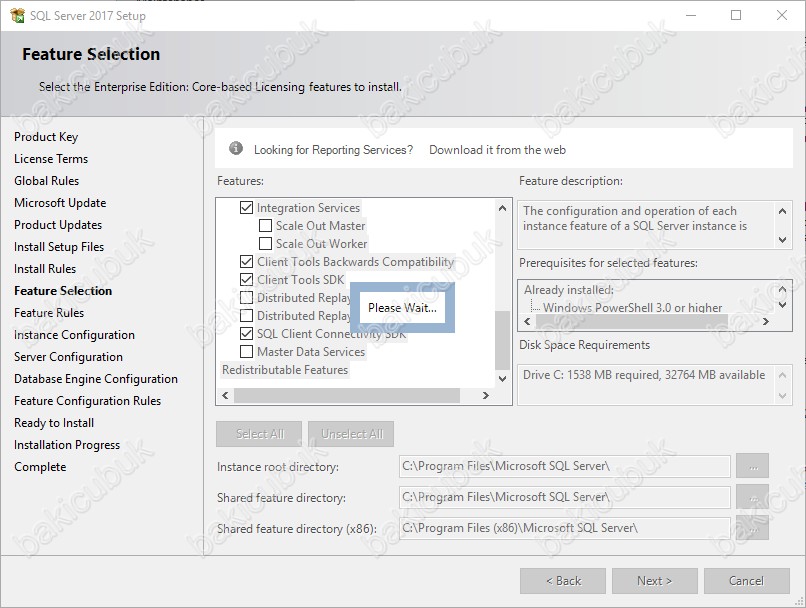Click the down arrow of the Features list scrollbar
Image resolution: width=806 pixels, height=608 pixels.
502,379
